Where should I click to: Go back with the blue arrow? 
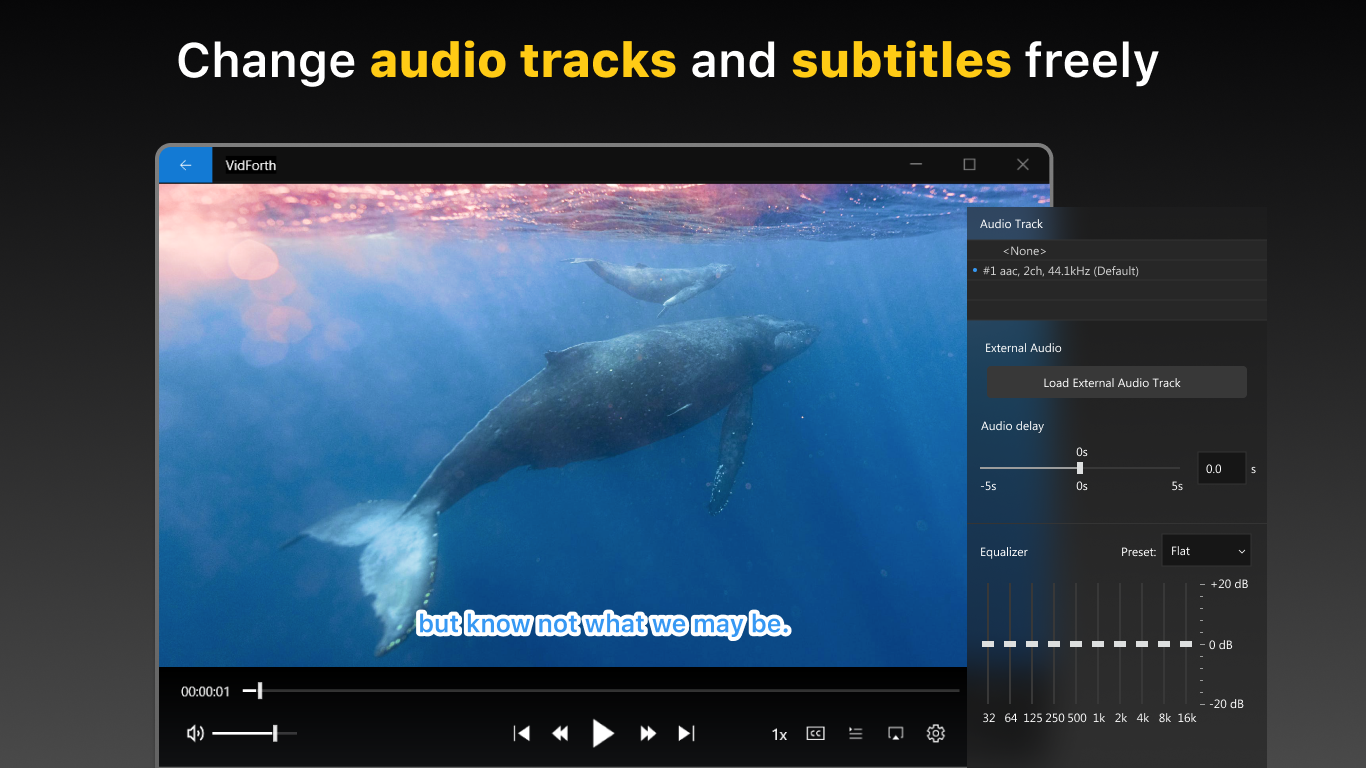(x=185, y=164)
